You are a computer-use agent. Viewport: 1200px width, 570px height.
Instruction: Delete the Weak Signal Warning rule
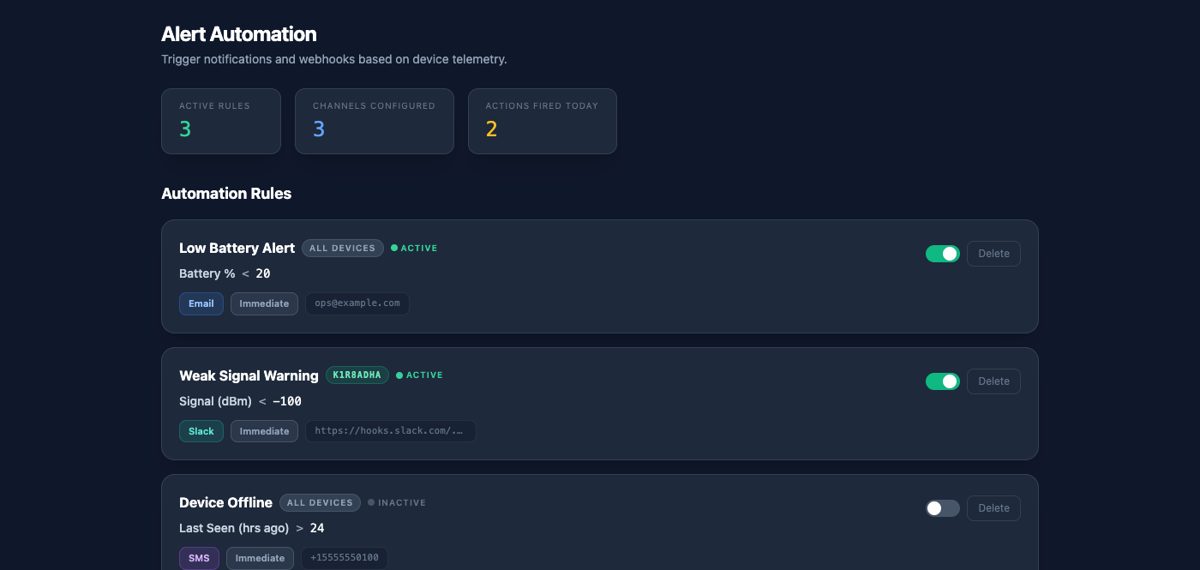click(994, 381)
